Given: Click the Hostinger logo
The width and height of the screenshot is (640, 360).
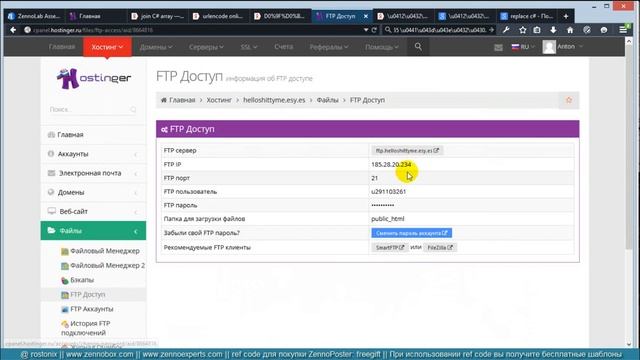Looking at the screenshot, I should click(94, 78).
